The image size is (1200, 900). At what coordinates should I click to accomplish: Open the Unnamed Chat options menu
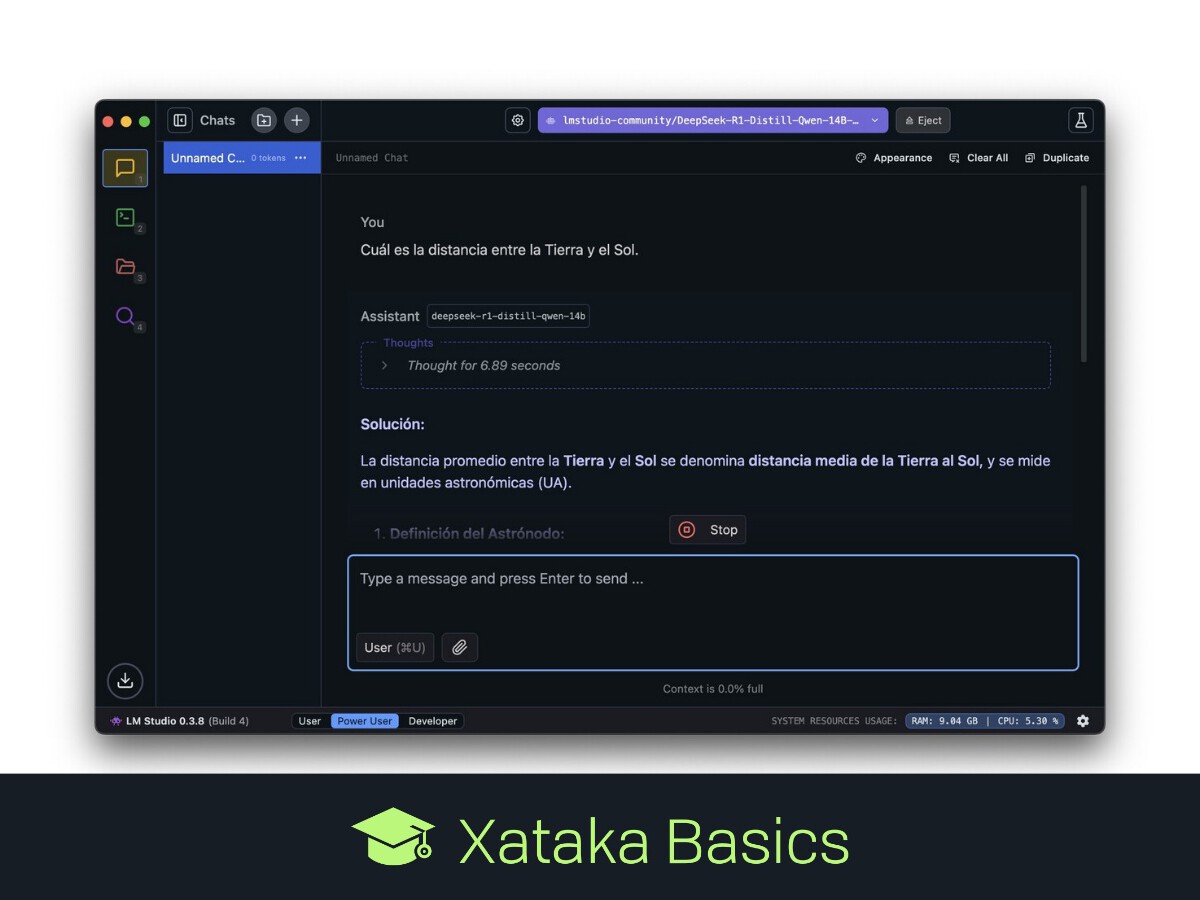click(x=301, y=158)
